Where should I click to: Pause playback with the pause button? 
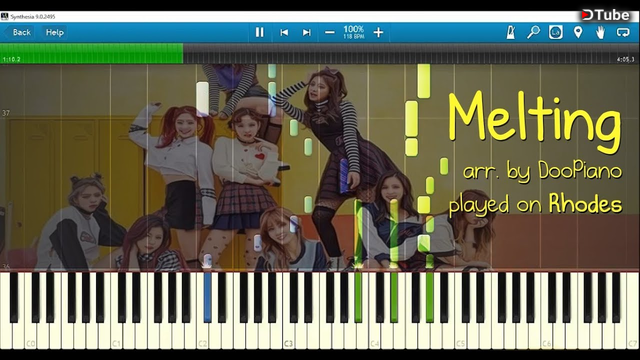[x=259, y=32]
